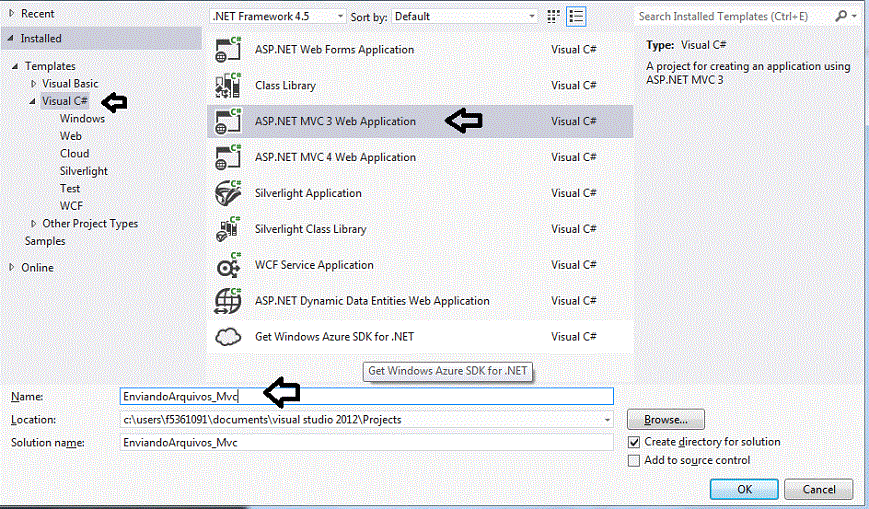869x509 pixels.
Task: Click the Cancel button
Action: 819,490
